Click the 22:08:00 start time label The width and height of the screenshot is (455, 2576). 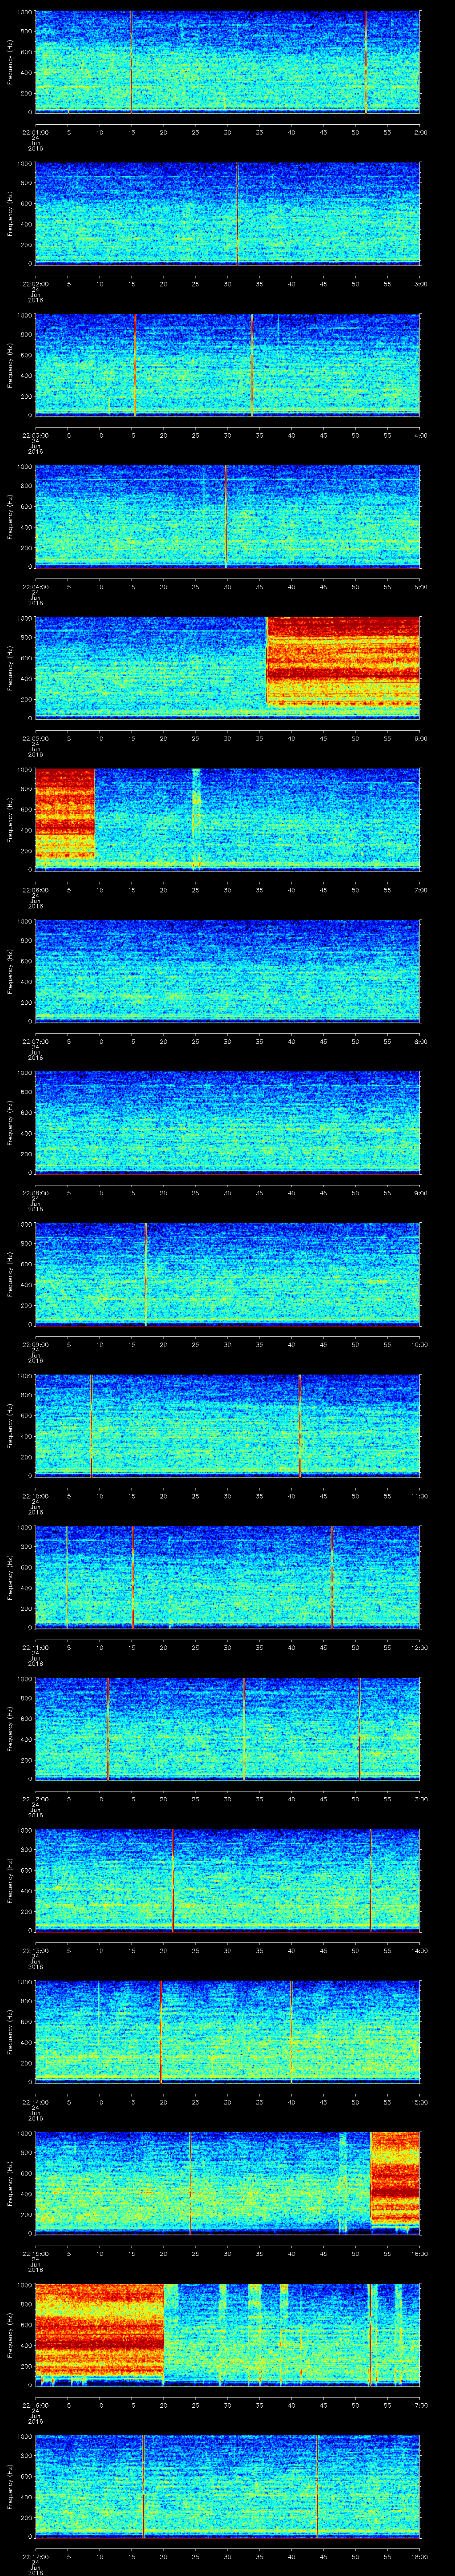[35, 1193]
